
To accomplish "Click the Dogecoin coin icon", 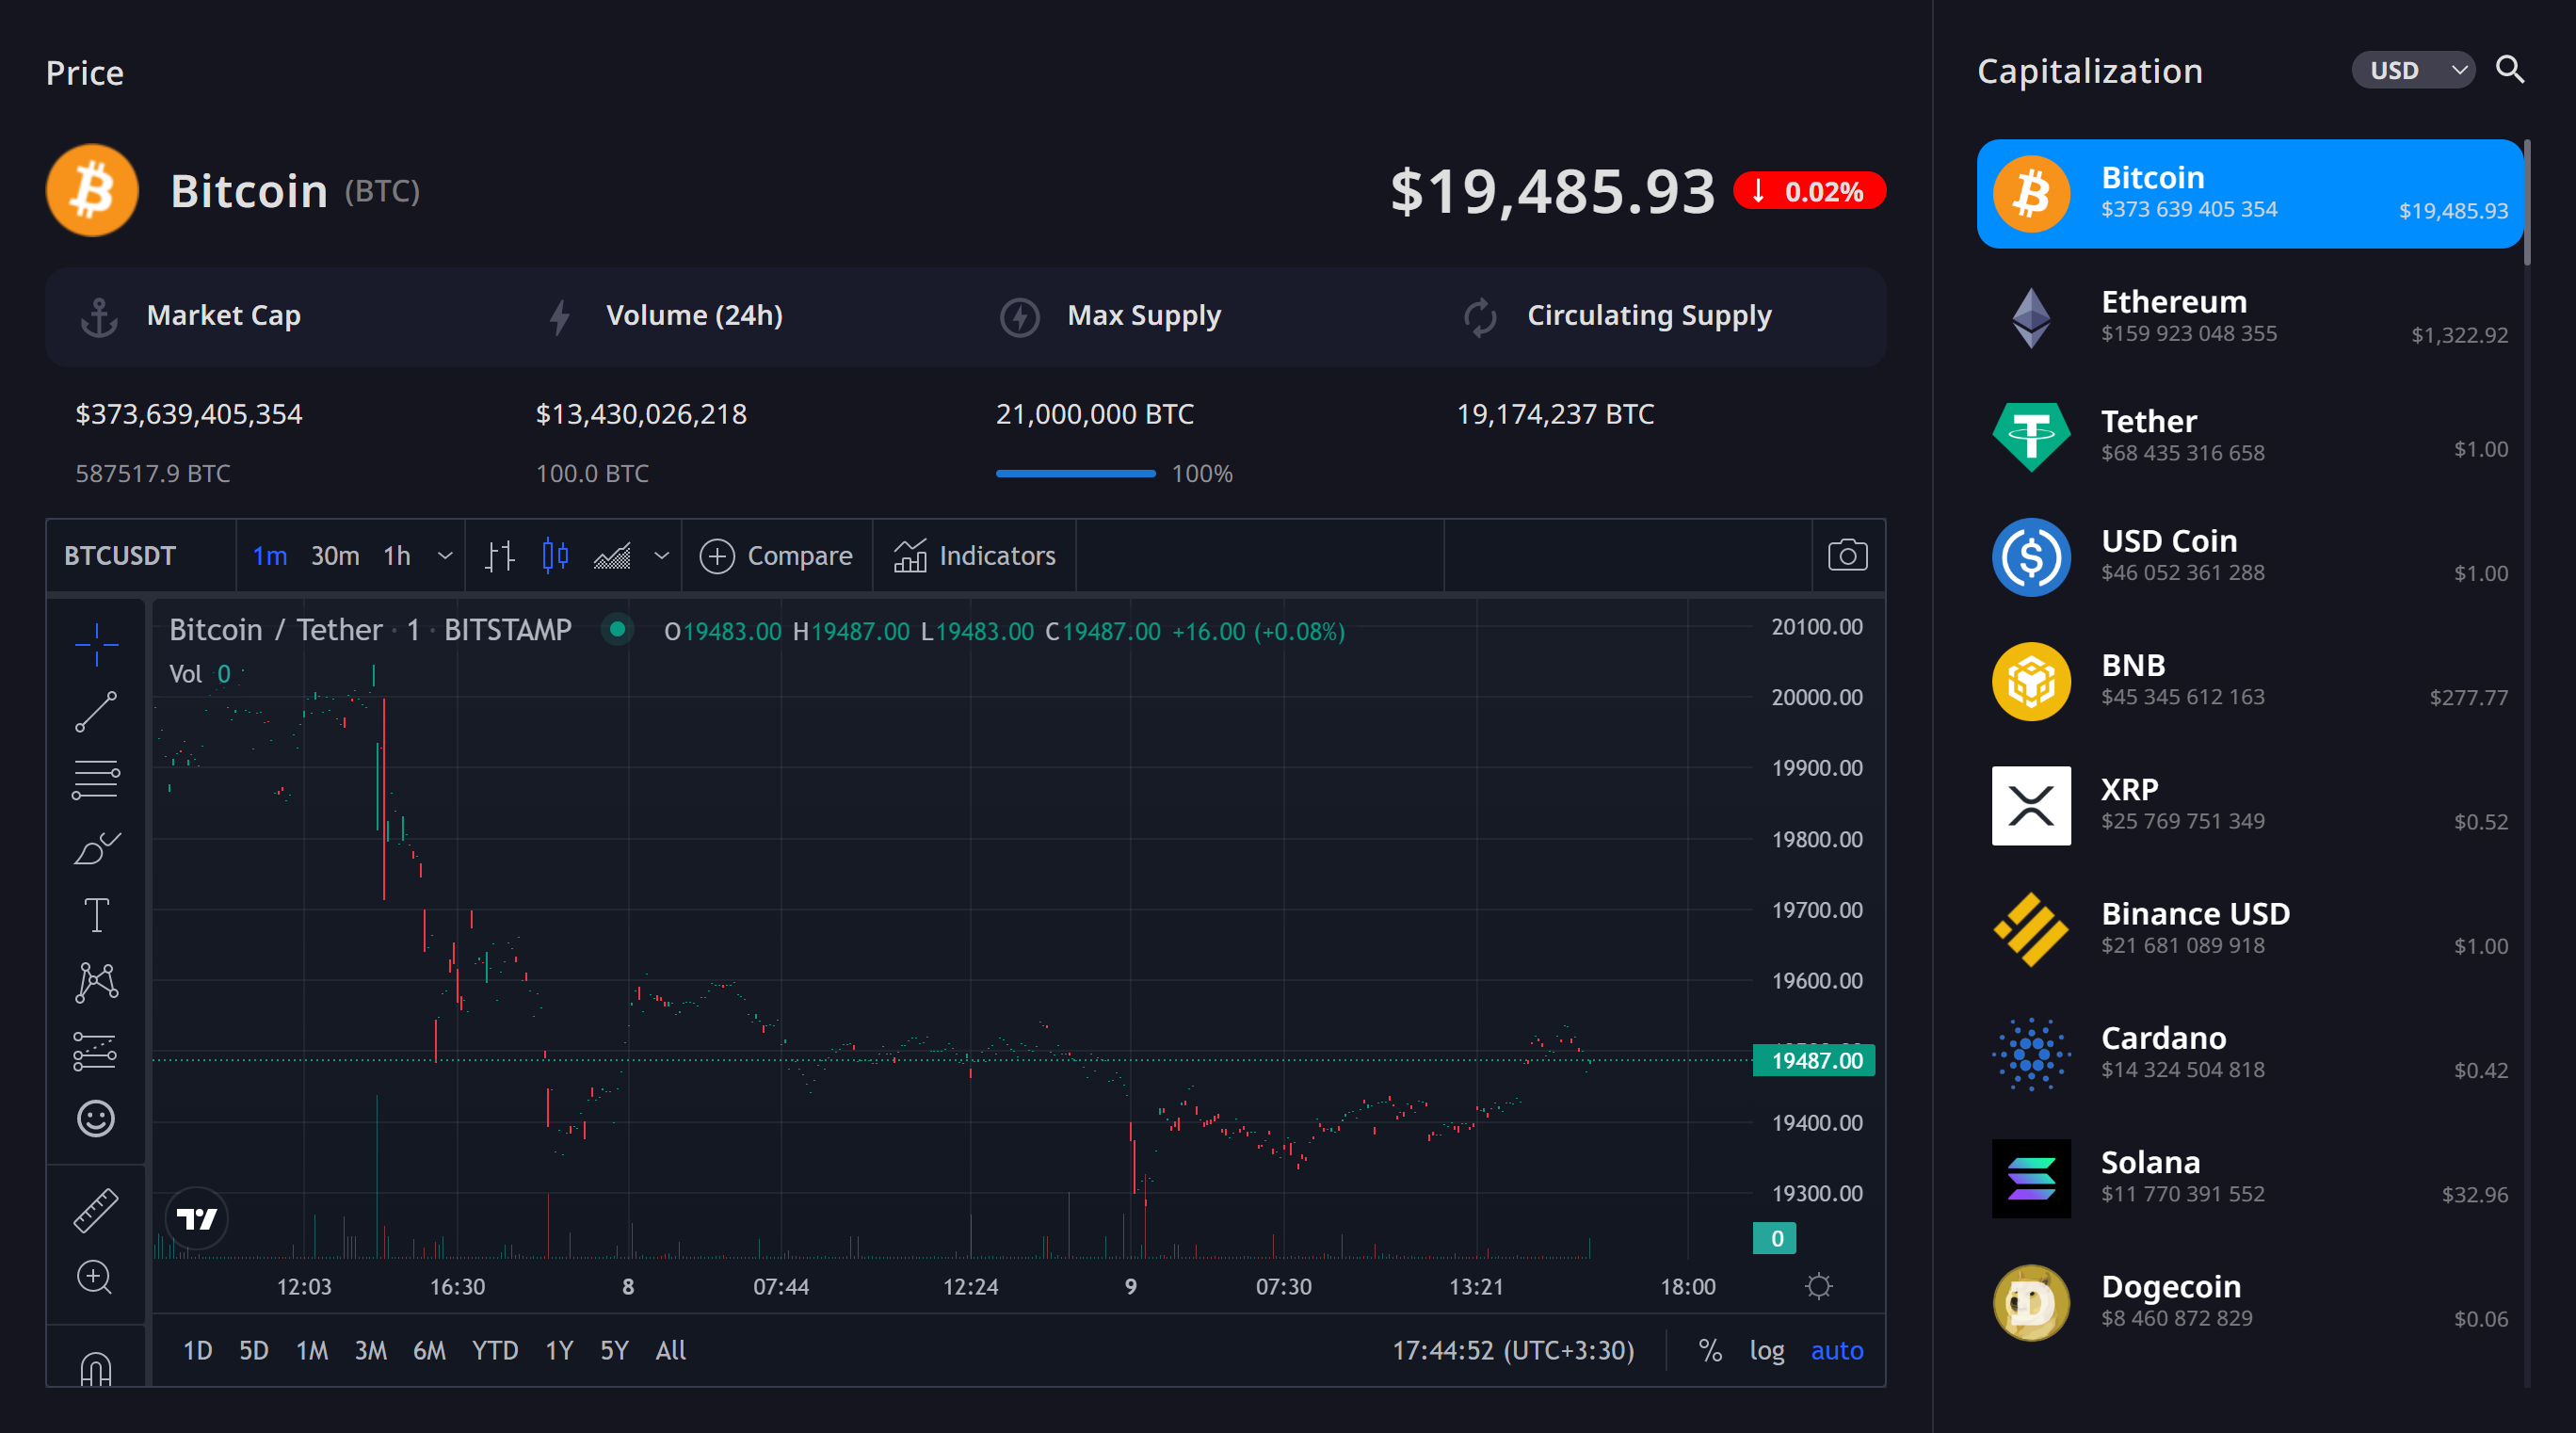I will [2031, 1302].
